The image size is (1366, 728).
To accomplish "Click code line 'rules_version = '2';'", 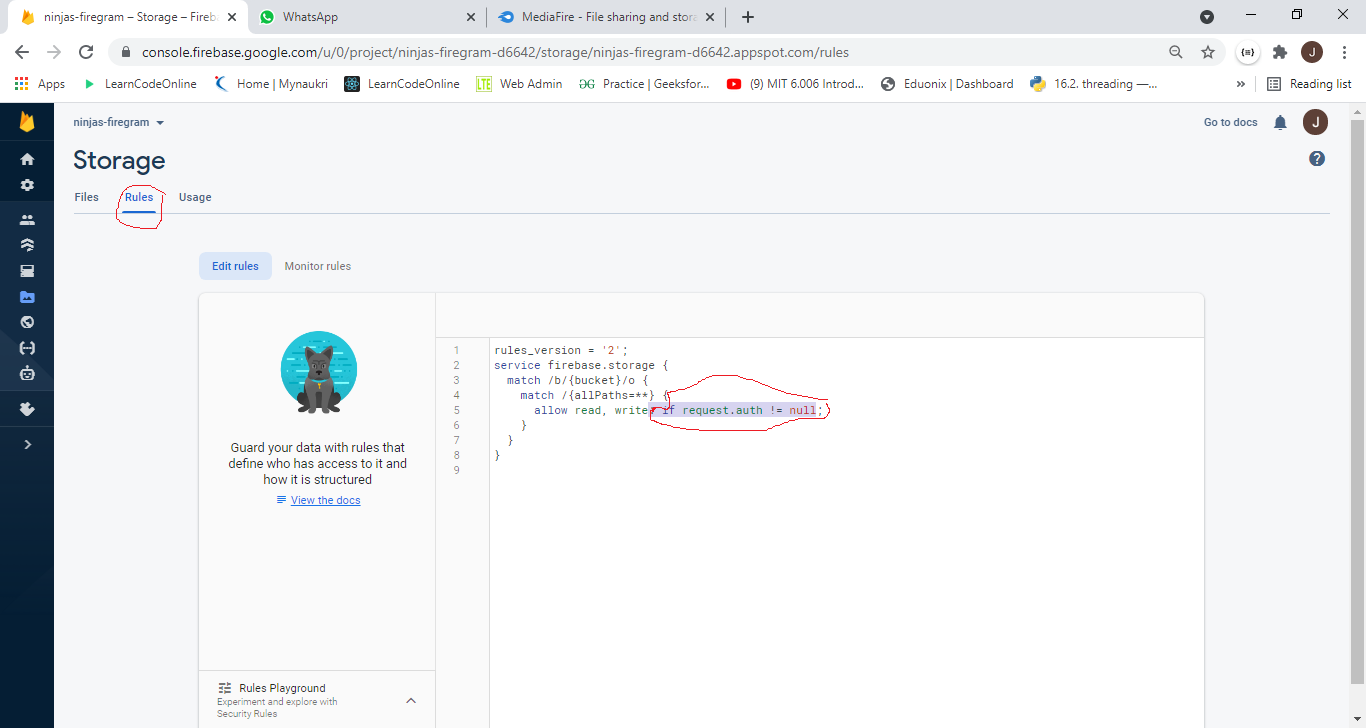I will click(x=561, y=350).
